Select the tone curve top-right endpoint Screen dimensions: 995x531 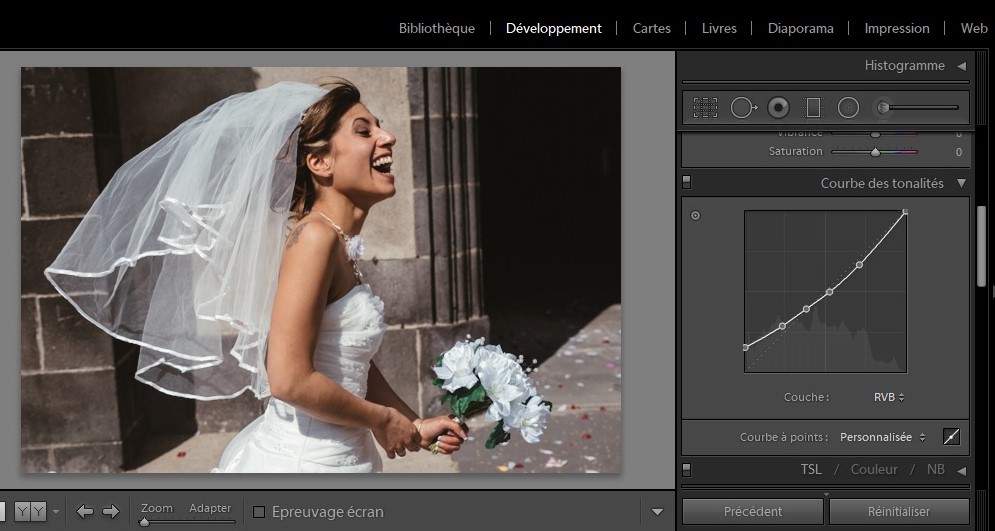906,212
